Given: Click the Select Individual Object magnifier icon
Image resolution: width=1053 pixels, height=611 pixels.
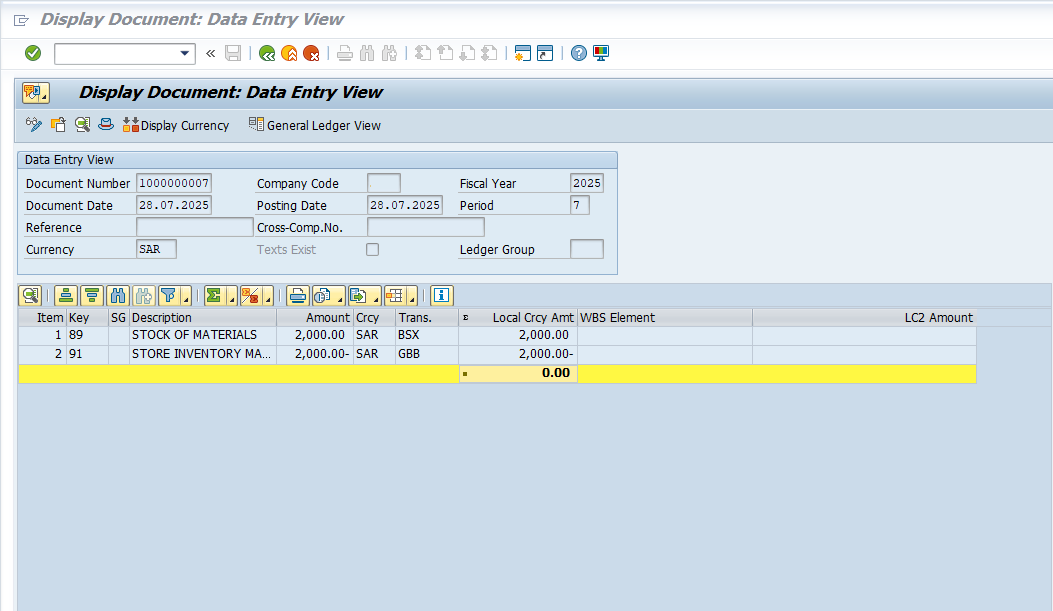Looking at the screenshot, I should click(82, 125).
